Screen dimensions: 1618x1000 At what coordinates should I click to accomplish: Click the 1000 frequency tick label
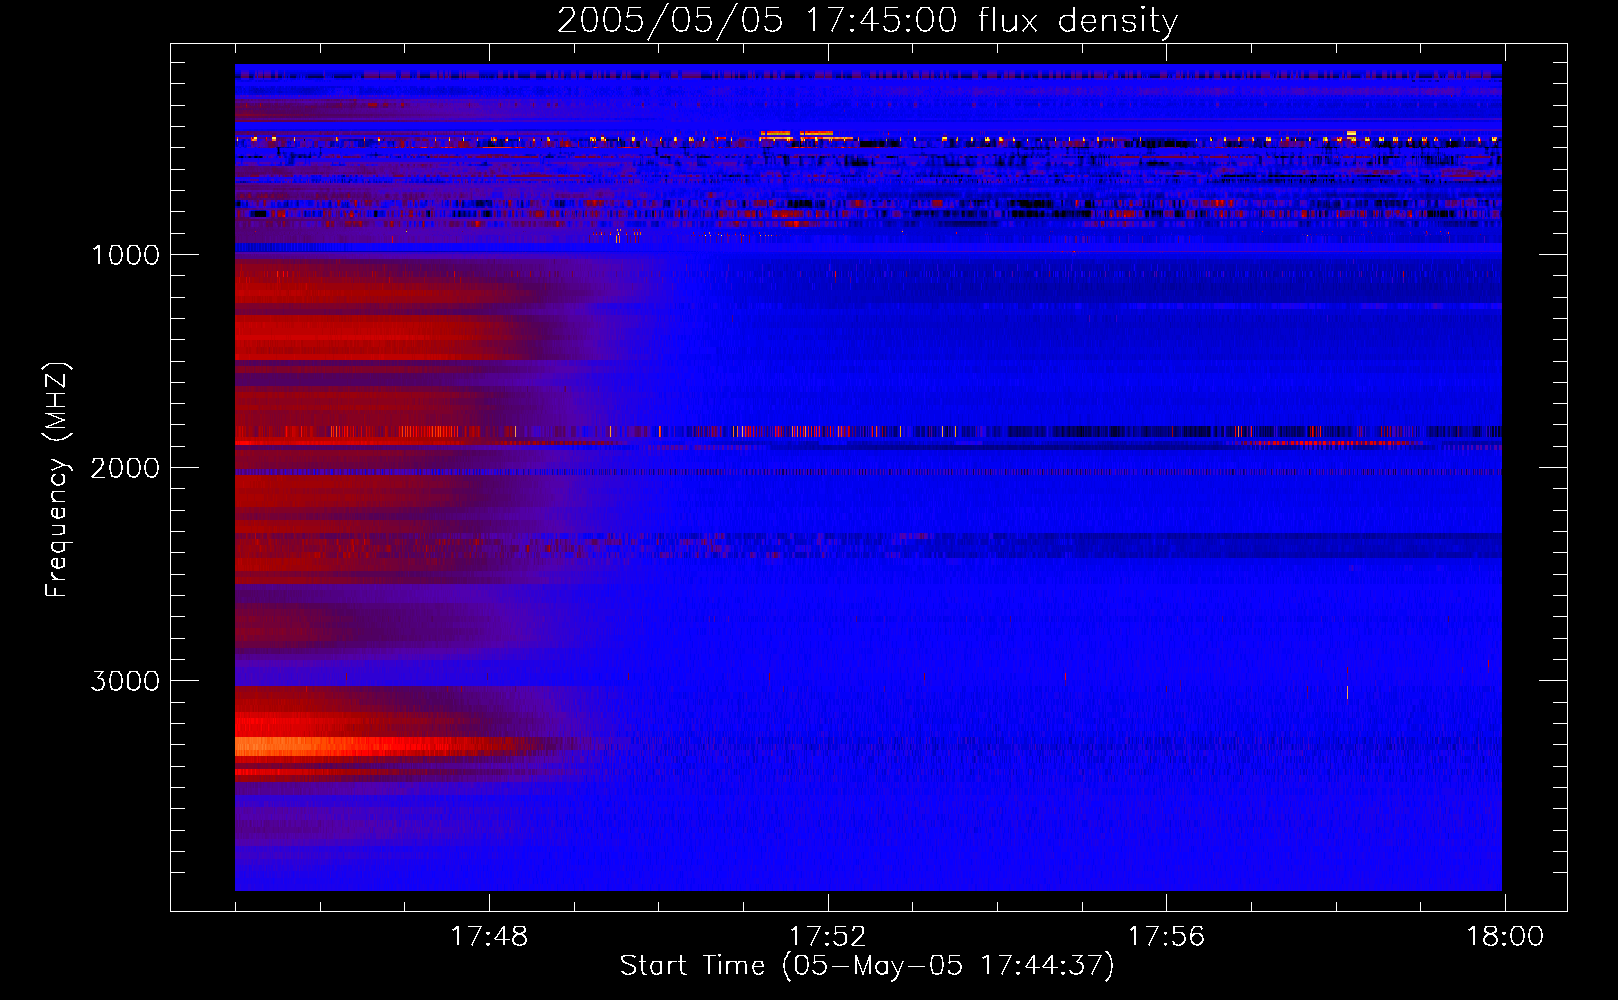click(126, 255)
